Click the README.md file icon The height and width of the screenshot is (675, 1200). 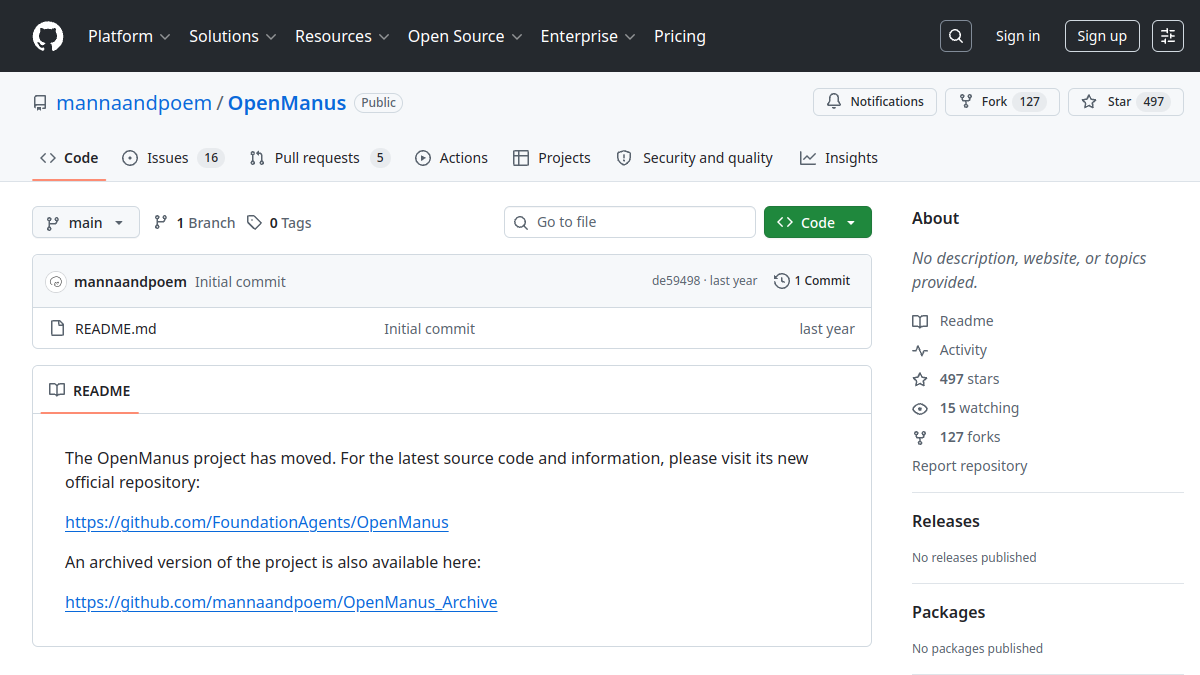coord(57,328)
